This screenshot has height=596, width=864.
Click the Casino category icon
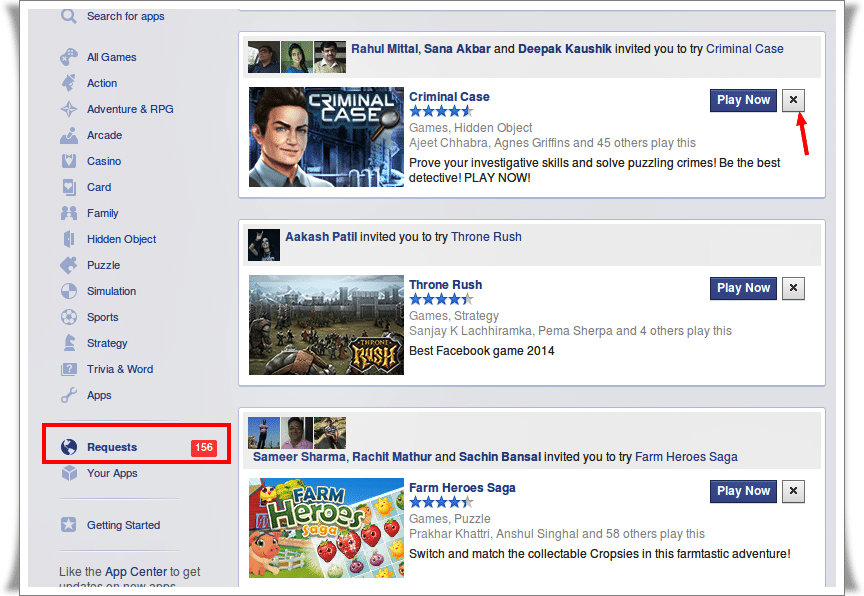click(x=69, y=161)
